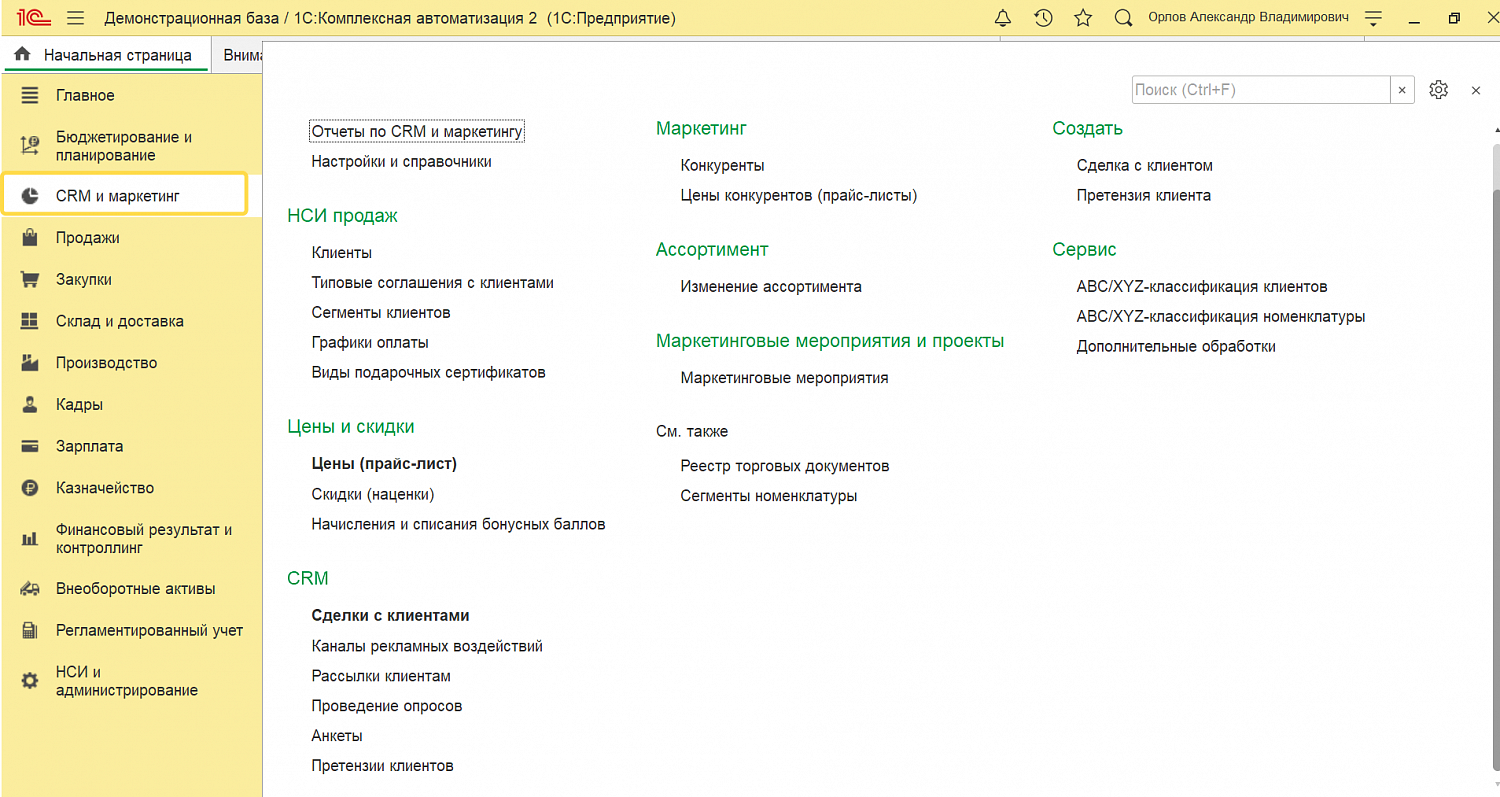Create a Сделка с клиентом
This screenshot has width=1500, height=797.
click(x=1145, y=166)
